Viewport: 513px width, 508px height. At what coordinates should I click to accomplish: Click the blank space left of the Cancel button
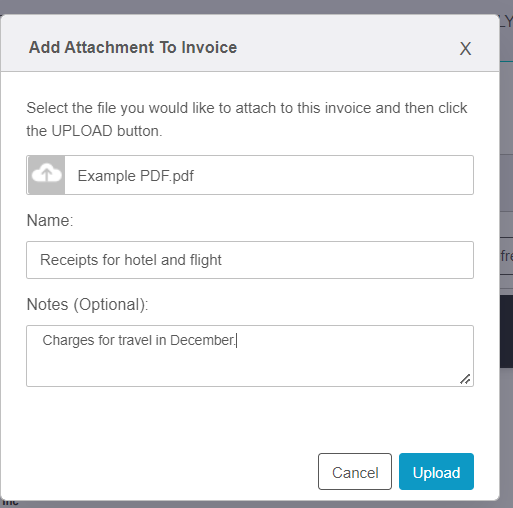click(167, 472)
